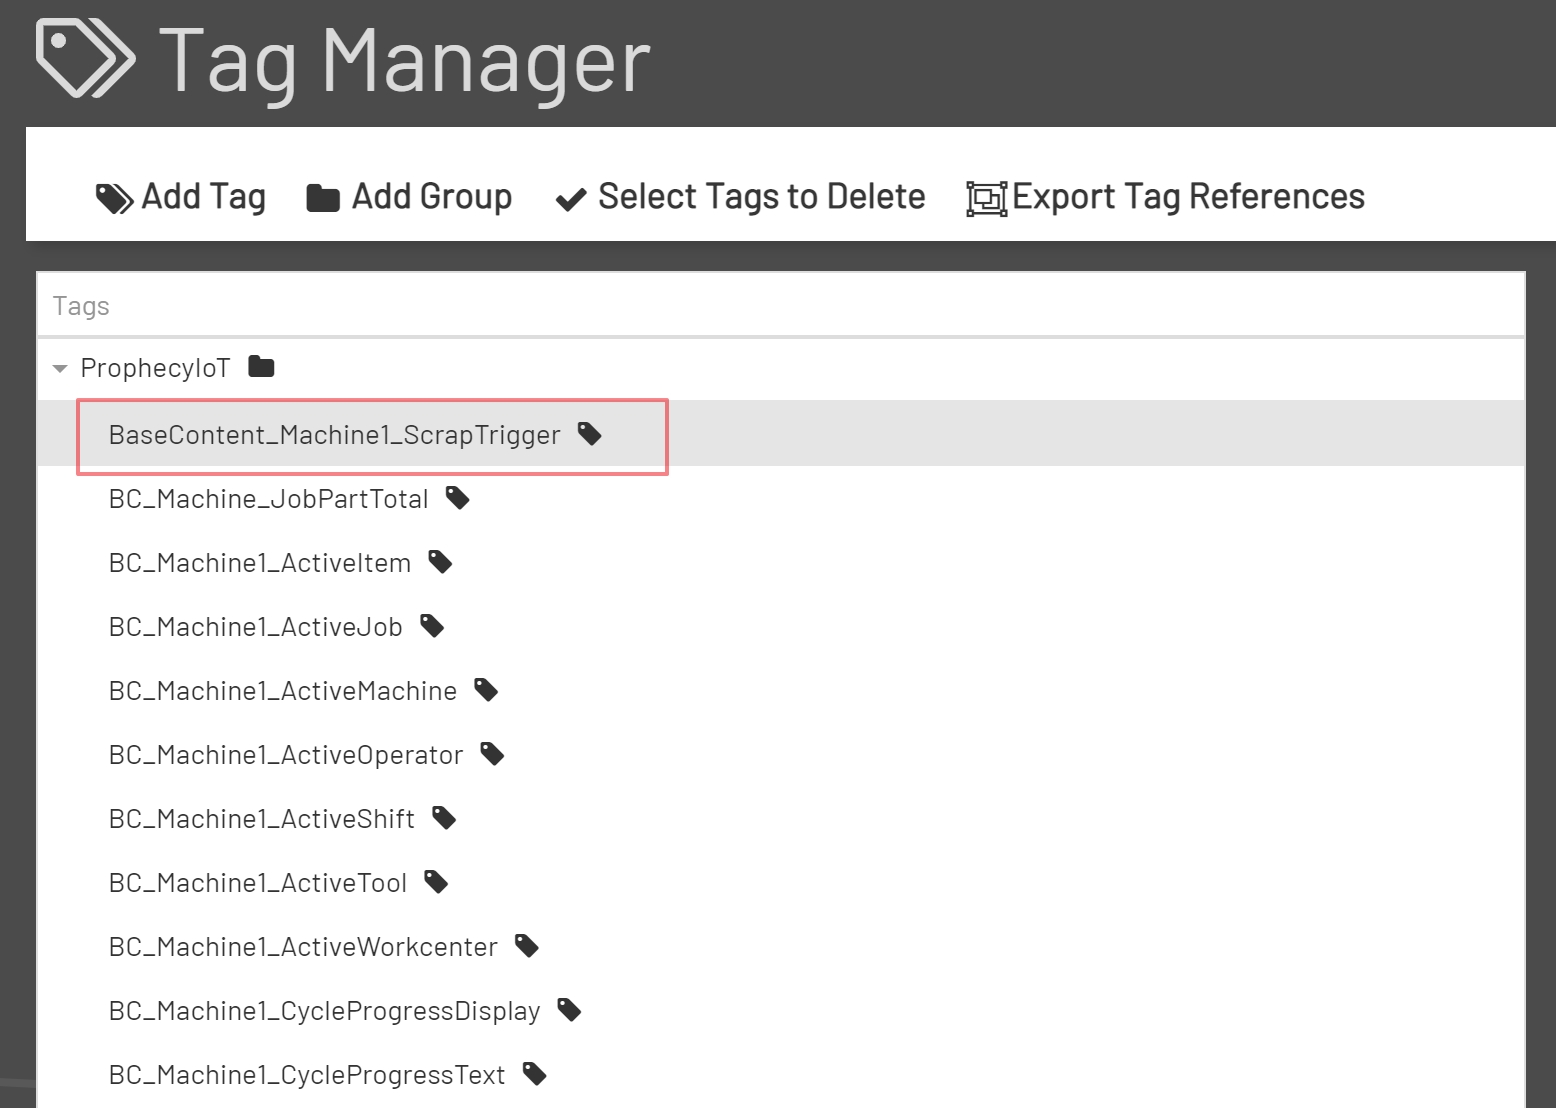
Task: Click the folder icon beside ProphecyIoT
Action: 260,366
